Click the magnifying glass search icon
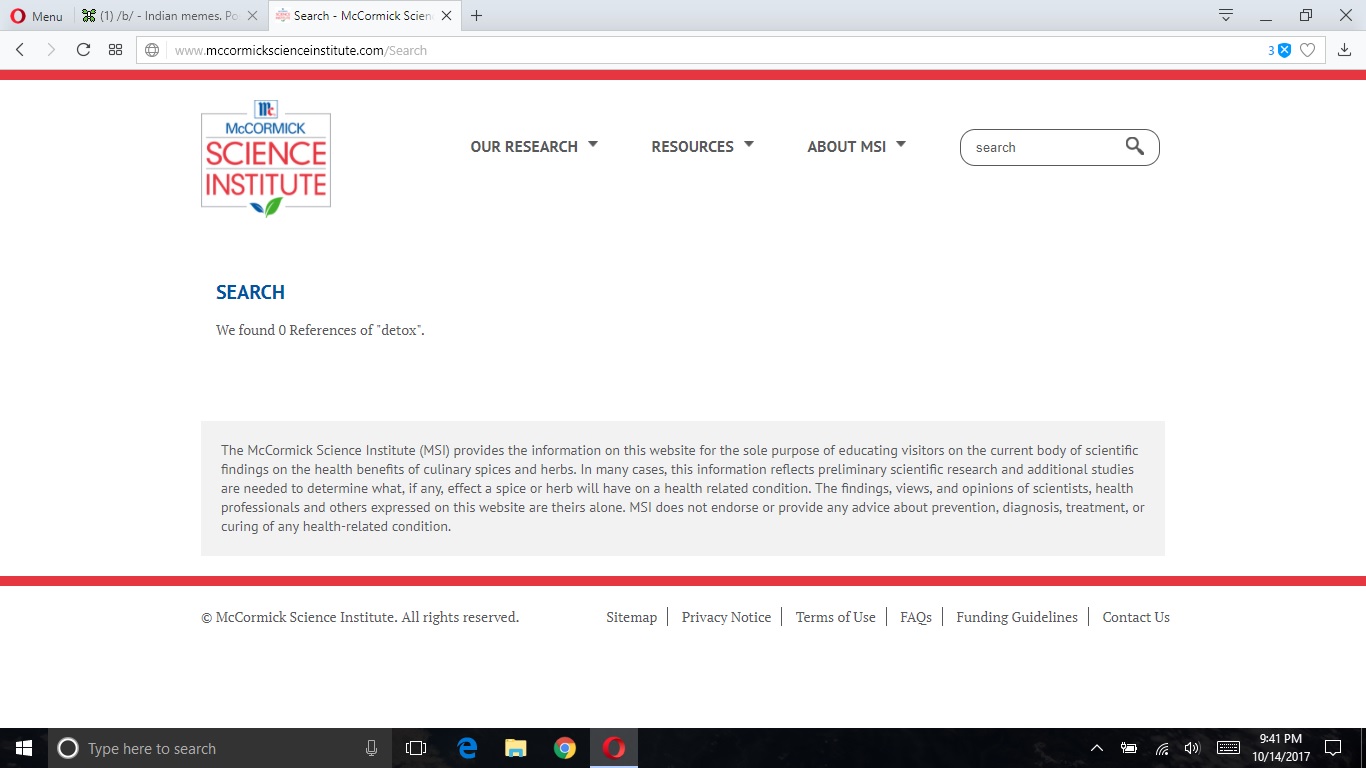Viewport: 1366px width, 768px height. (1134, 146)
